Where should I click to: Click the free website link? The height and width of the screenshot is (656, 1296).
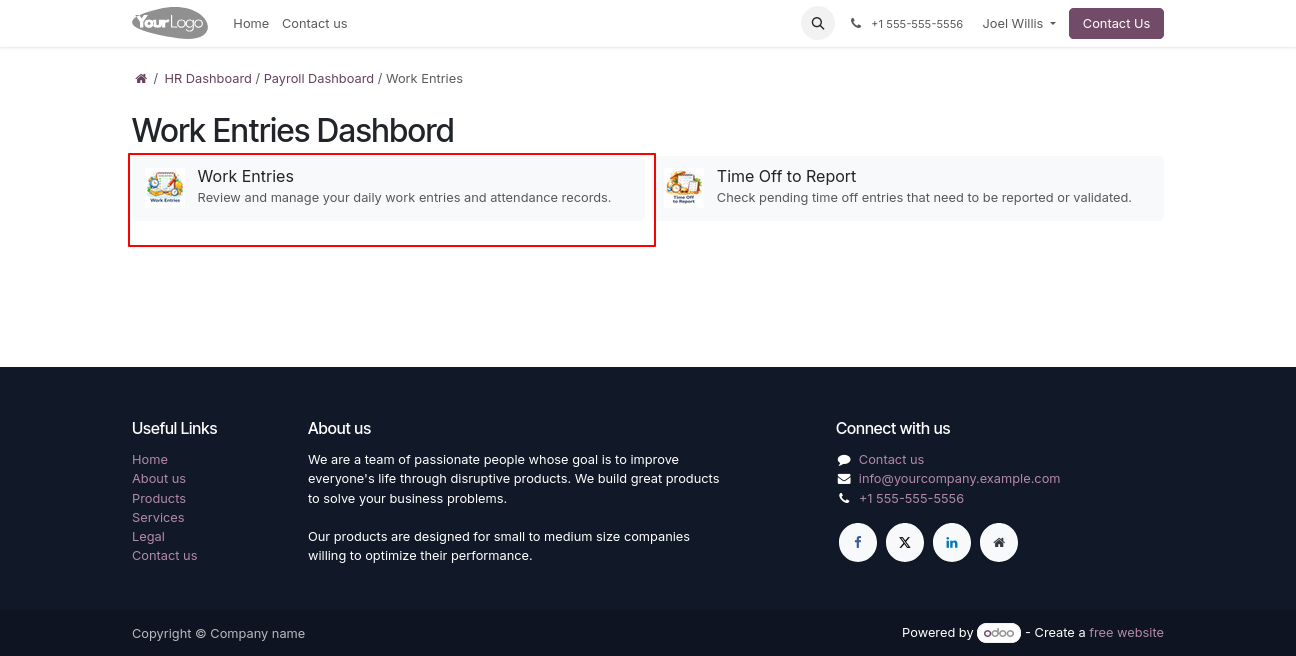point(1126,633)
